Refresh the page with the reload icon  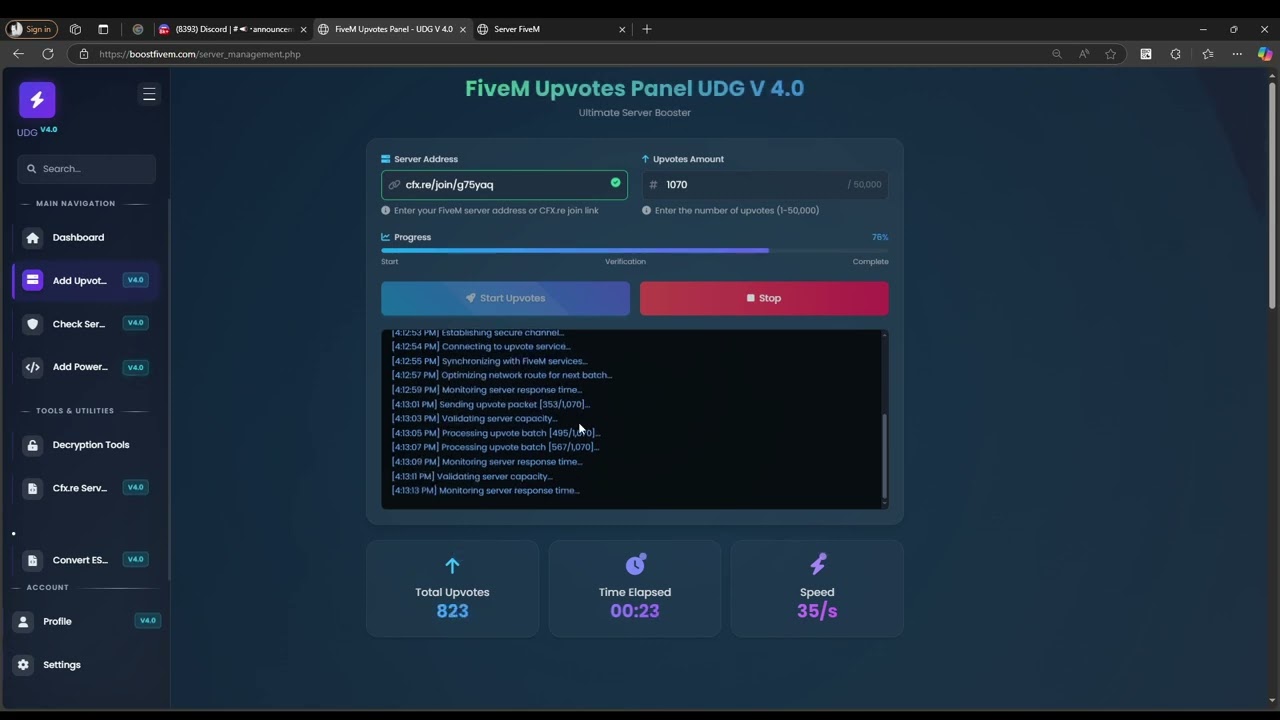click(47, 54)
